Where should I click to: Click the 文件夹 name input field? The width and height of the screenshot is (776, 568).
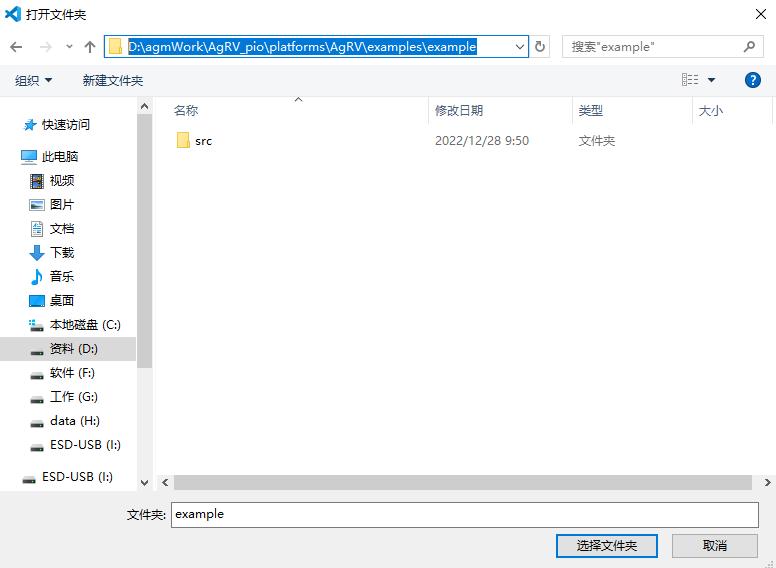pos(465,515)
